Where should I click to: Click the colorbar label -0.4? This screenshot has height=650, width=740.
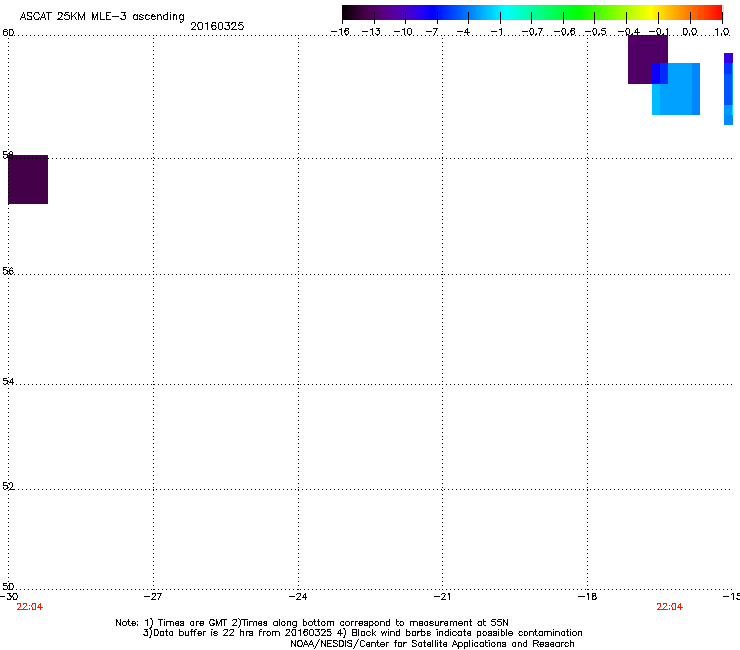(x=629, y=32)
